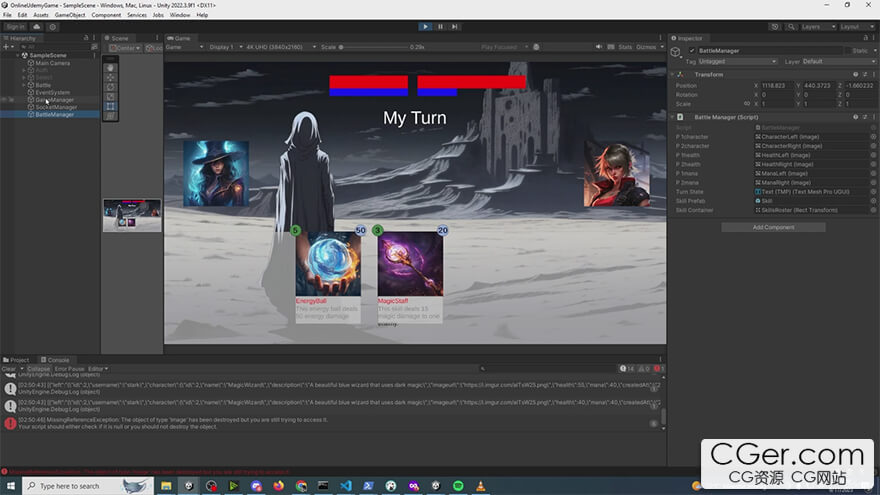
Task: Toggle console warning count filter
Action: click(643, 369)
